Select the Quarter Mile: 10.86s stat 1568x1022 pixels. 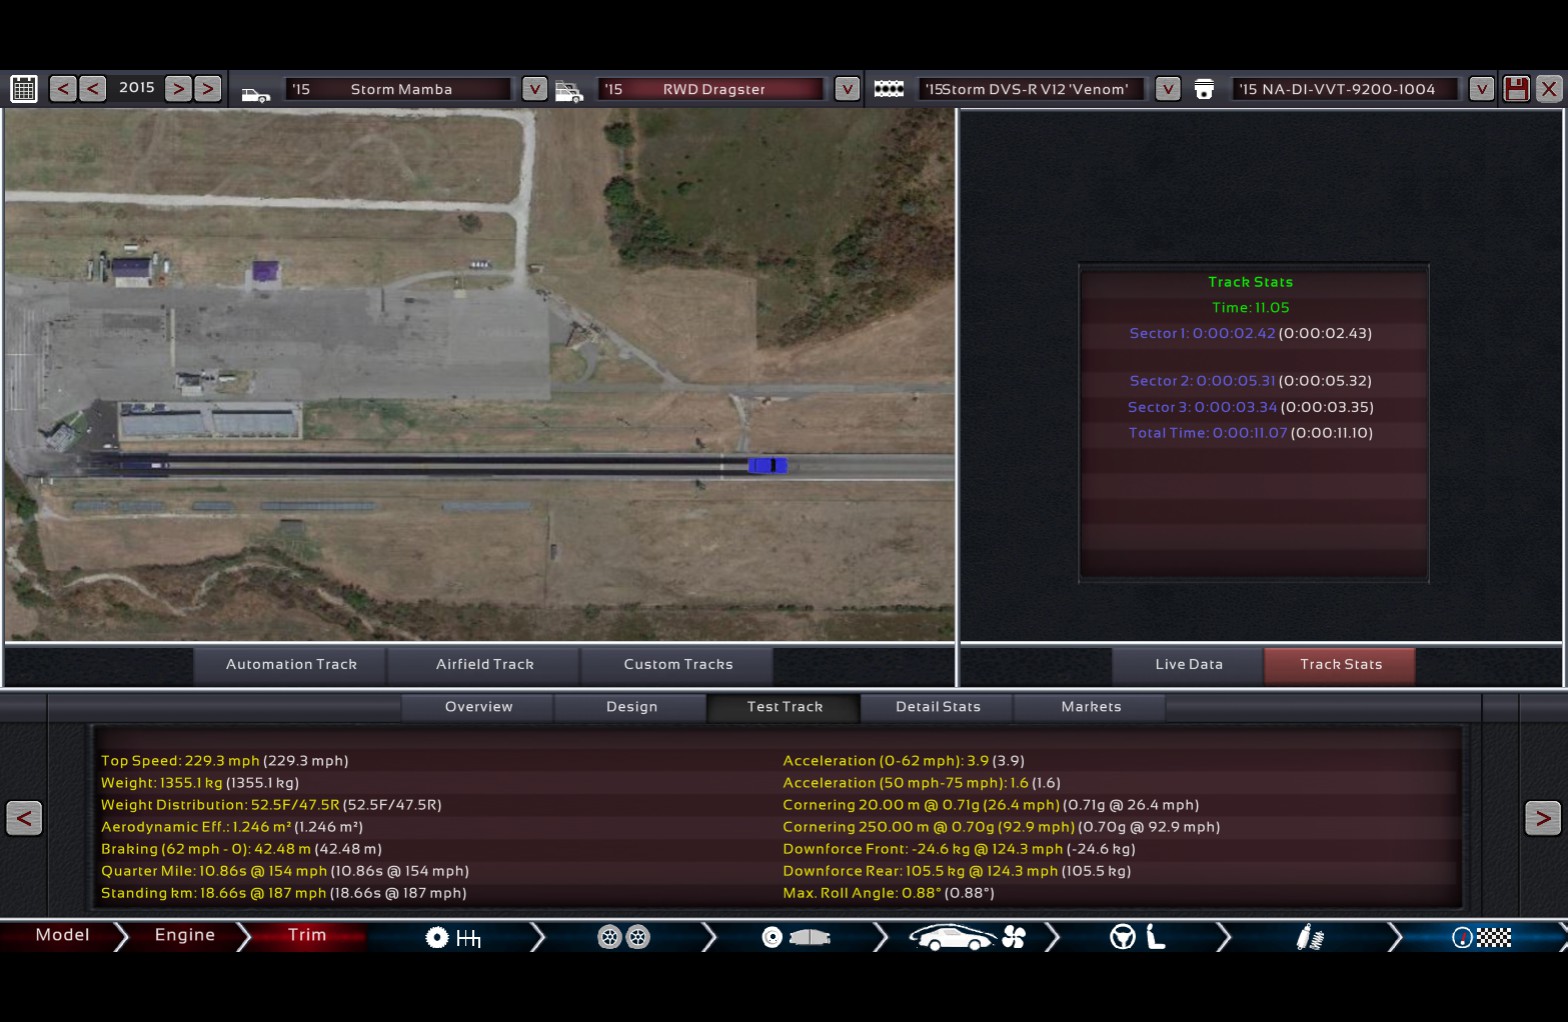coord(285,871)
